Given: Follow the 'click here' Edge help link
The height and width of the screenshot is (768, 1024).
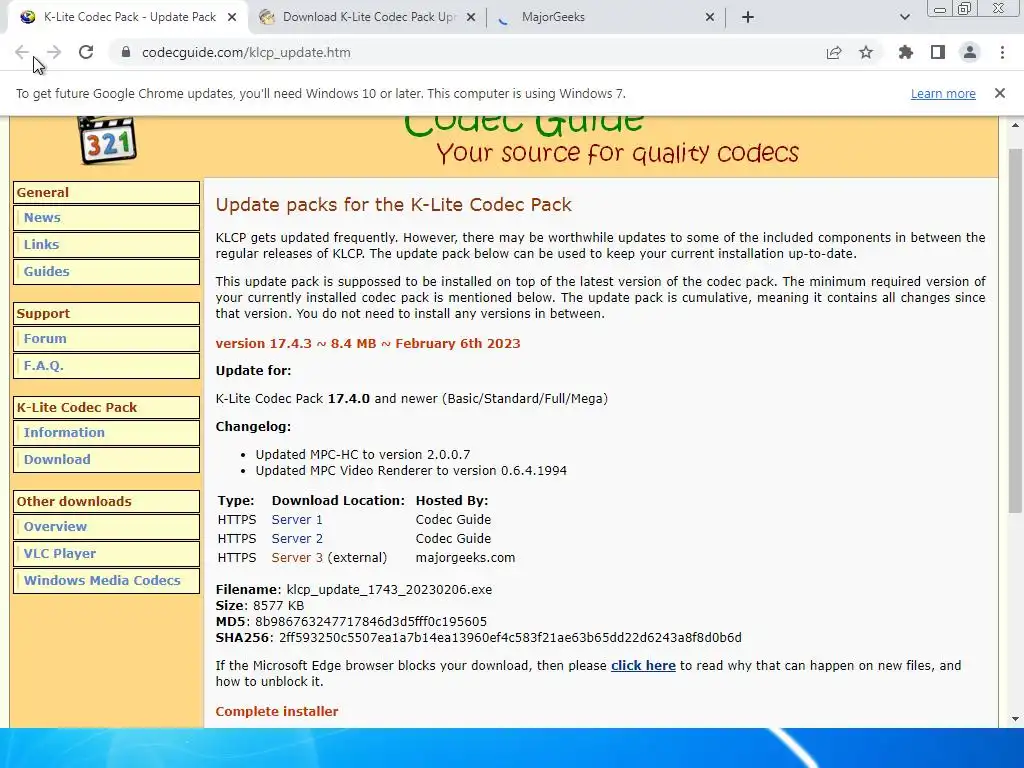Looking at the screenshot, I should pyautogui.click(x=643, y=665).
